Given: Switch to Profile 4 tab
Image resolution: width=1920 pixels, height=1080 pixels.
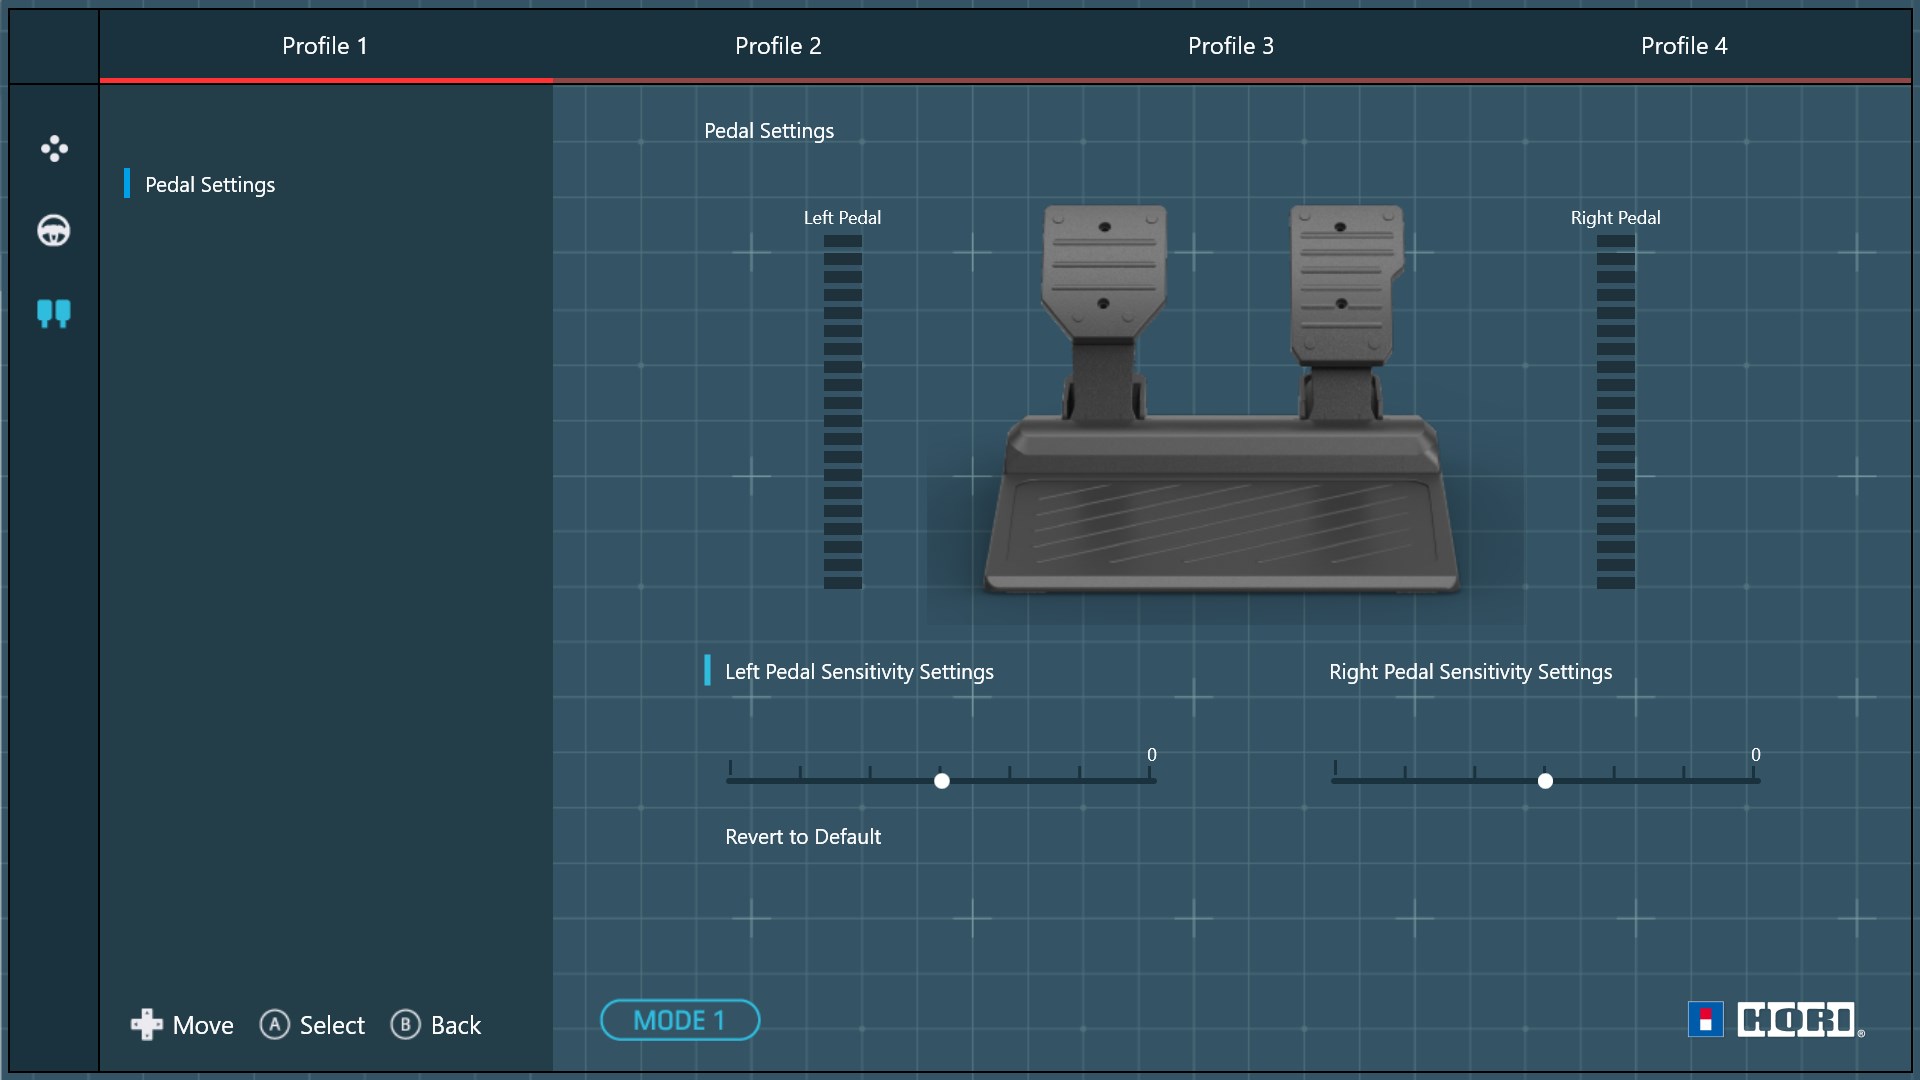Looking at the screenshot, I should (1684, 46).
